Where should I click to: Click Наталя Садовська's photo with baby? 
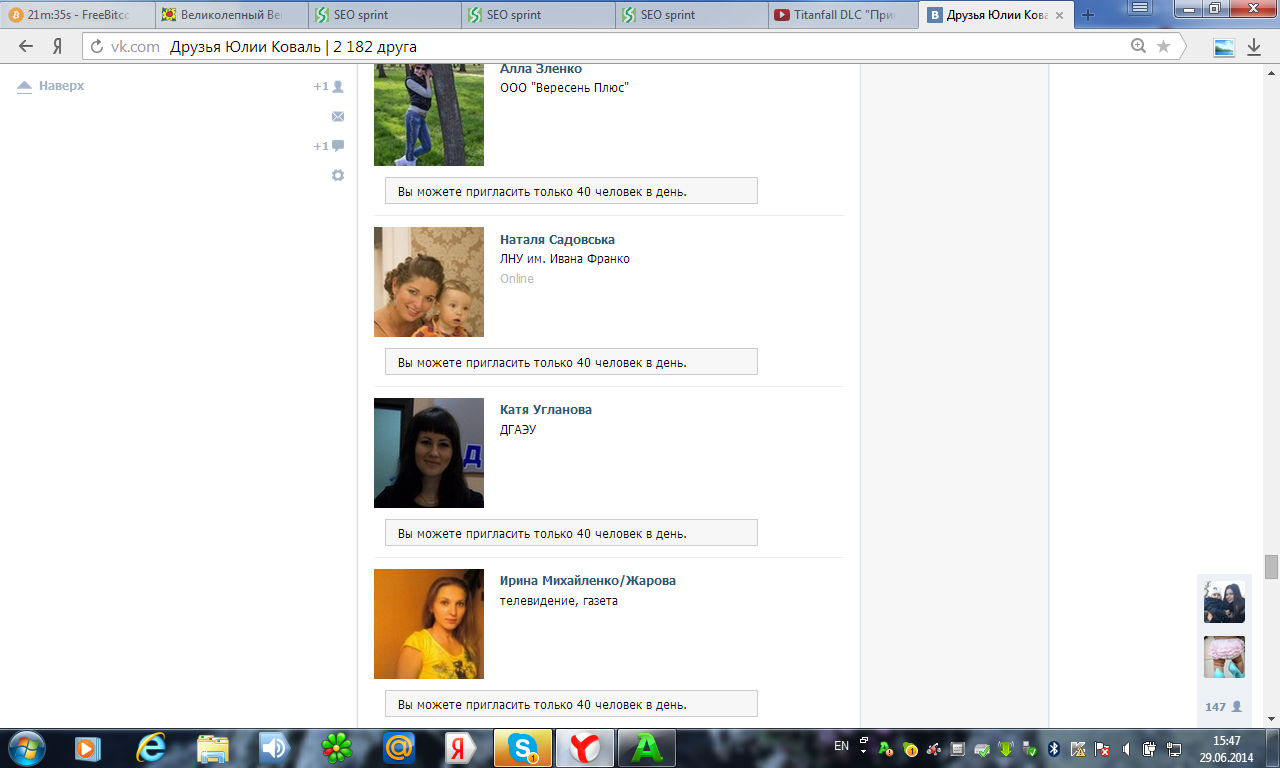[x=429, y=282]
